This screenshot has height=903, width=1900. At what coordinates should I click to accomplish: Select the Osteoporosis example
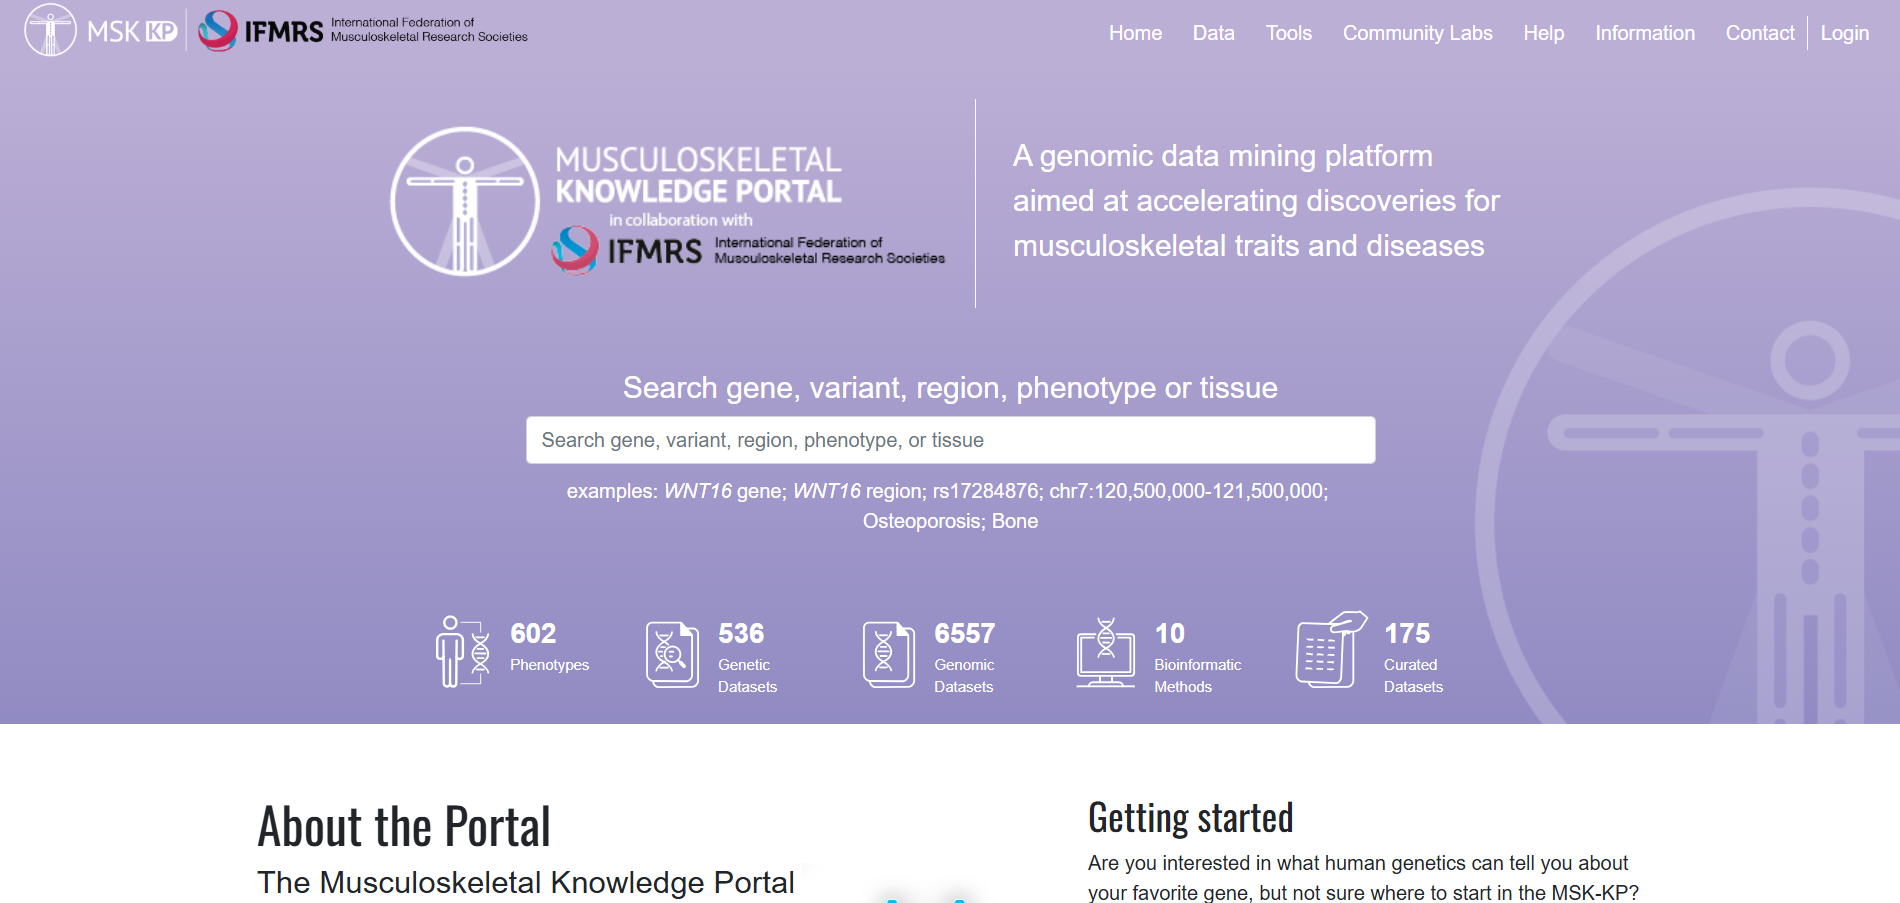tap(923, 521)
